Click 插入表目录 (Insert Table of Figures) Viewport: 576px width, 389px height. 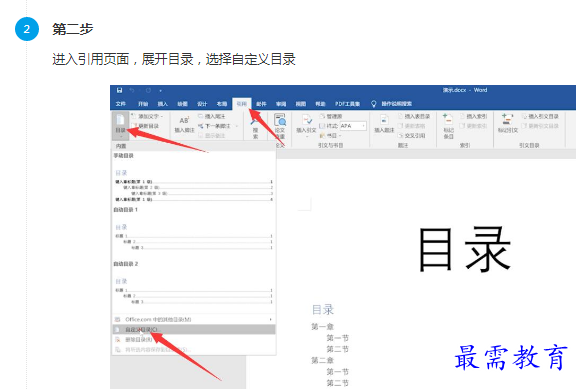[414, 116]
